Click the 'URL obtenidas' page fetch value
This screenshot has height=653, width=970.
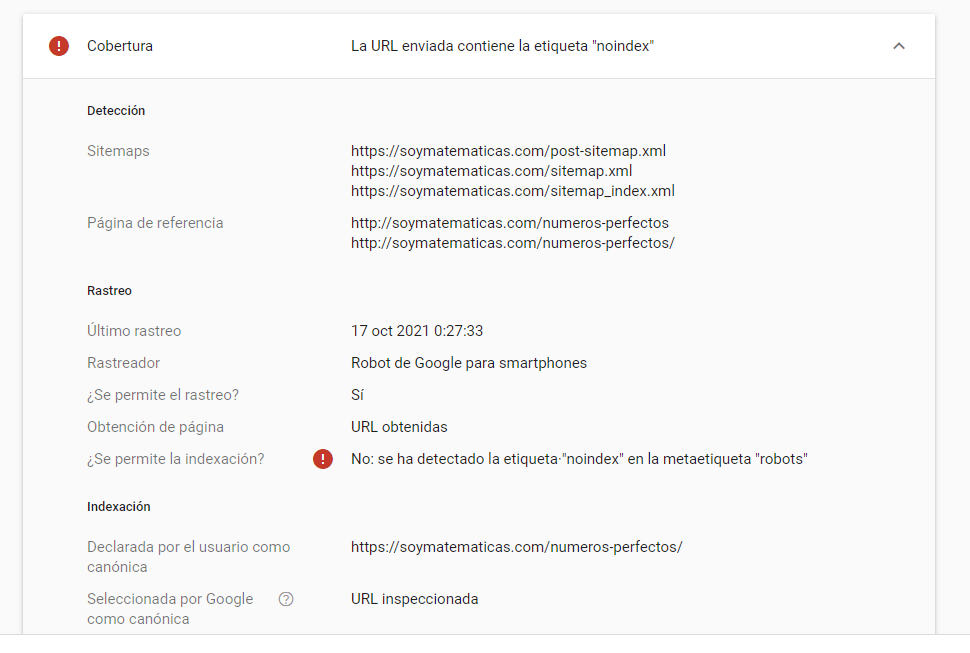399,427
